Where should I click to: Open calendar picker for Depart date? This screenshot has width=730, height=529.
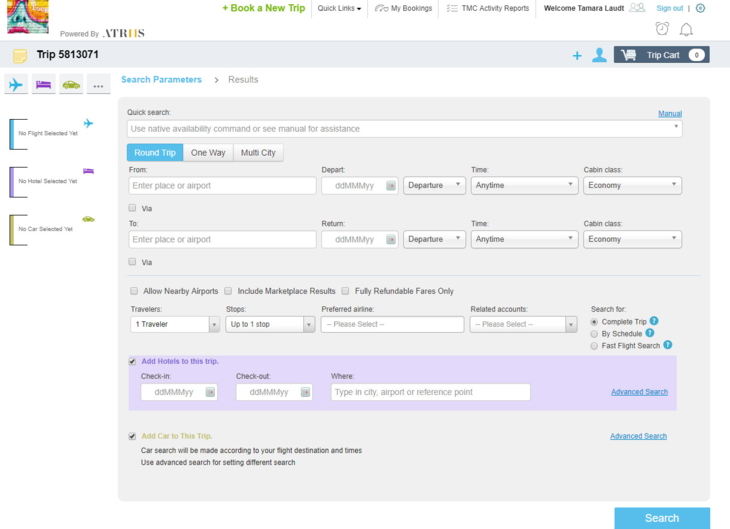pos(390,185)
